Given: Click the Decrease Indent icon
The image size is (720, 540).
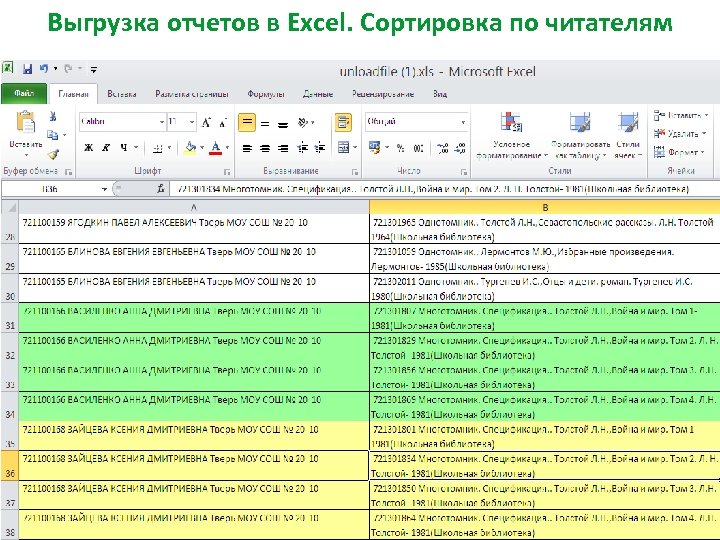Looking at the screenshot, I should (302, 148).
